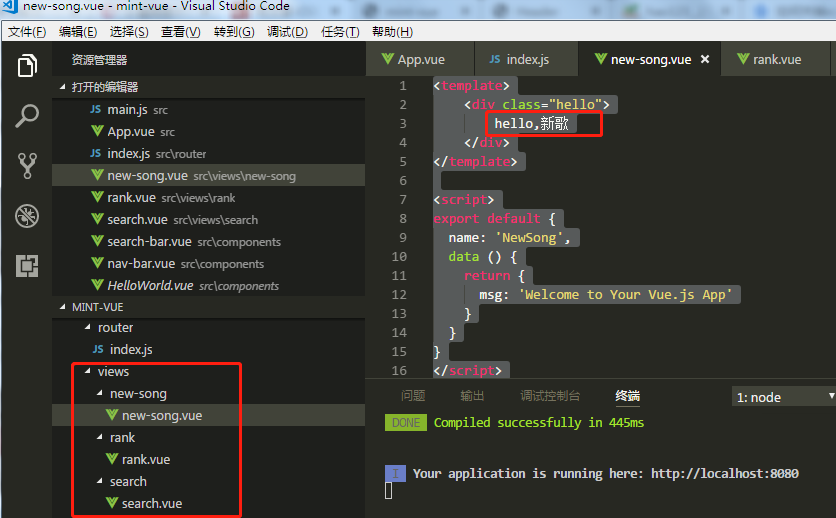The image size is (836, 518).
Task: Switch to the 调试控制台 panel tab
Action: coord(550,396)
